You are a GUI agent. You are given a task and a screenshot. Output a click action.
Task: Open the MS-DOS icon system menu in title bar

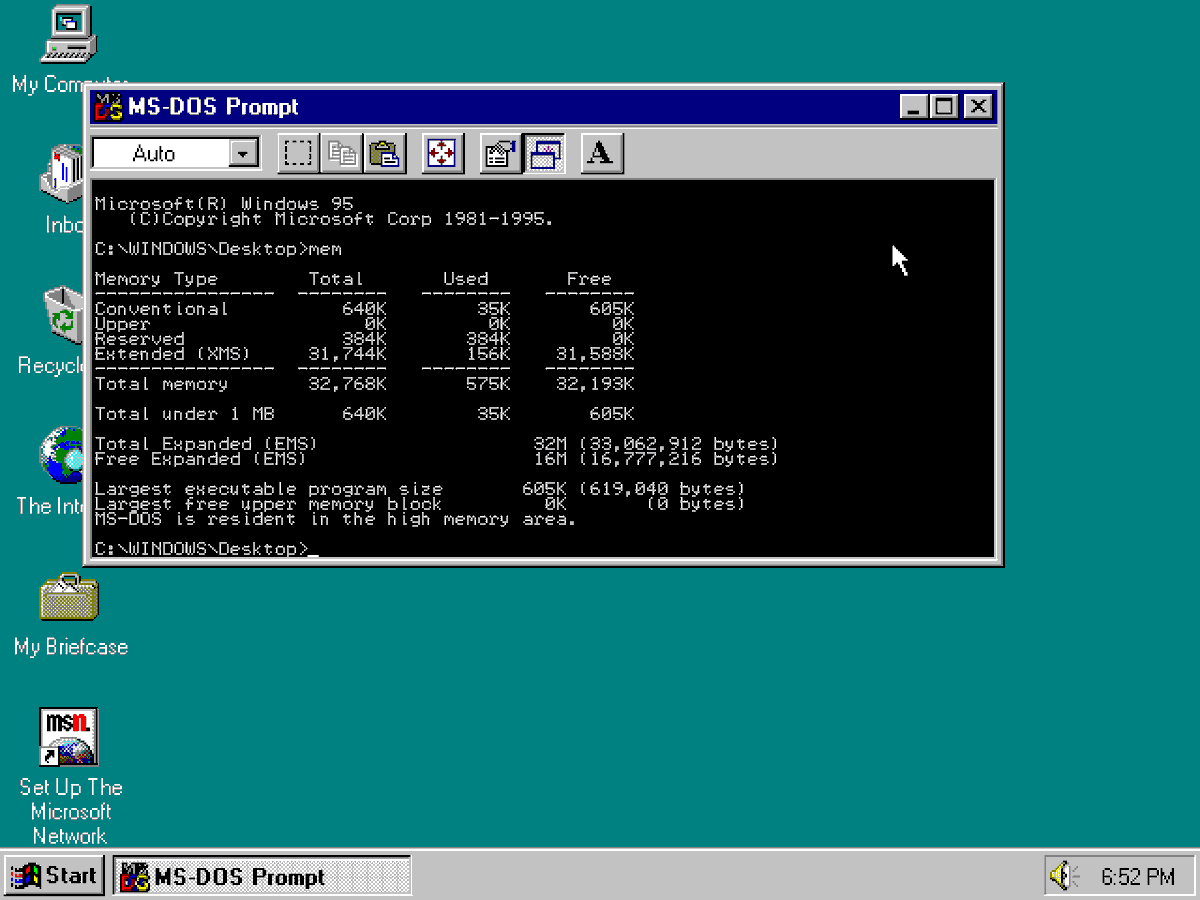[x=108, y=106]
